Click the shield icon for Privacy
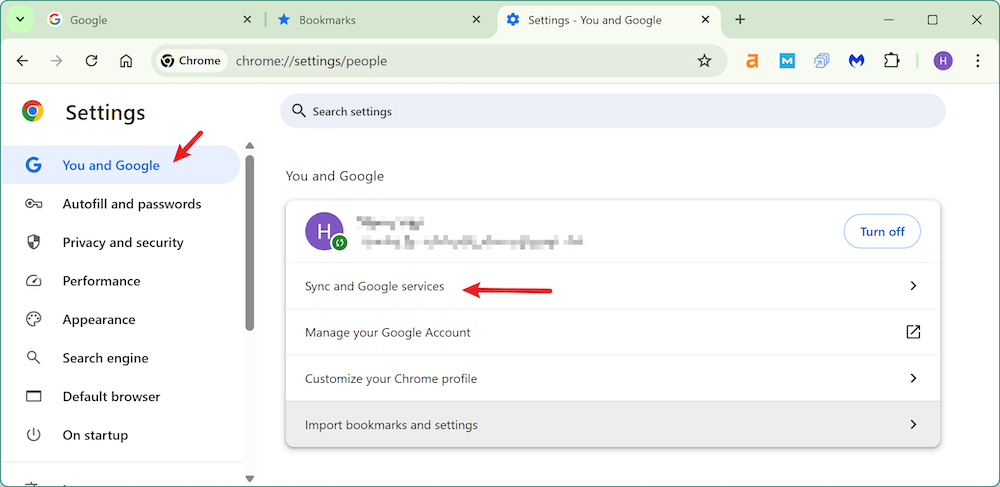The width and height of the screenshot is (1000, 487). pyautogui.click(x=33, y=242)
